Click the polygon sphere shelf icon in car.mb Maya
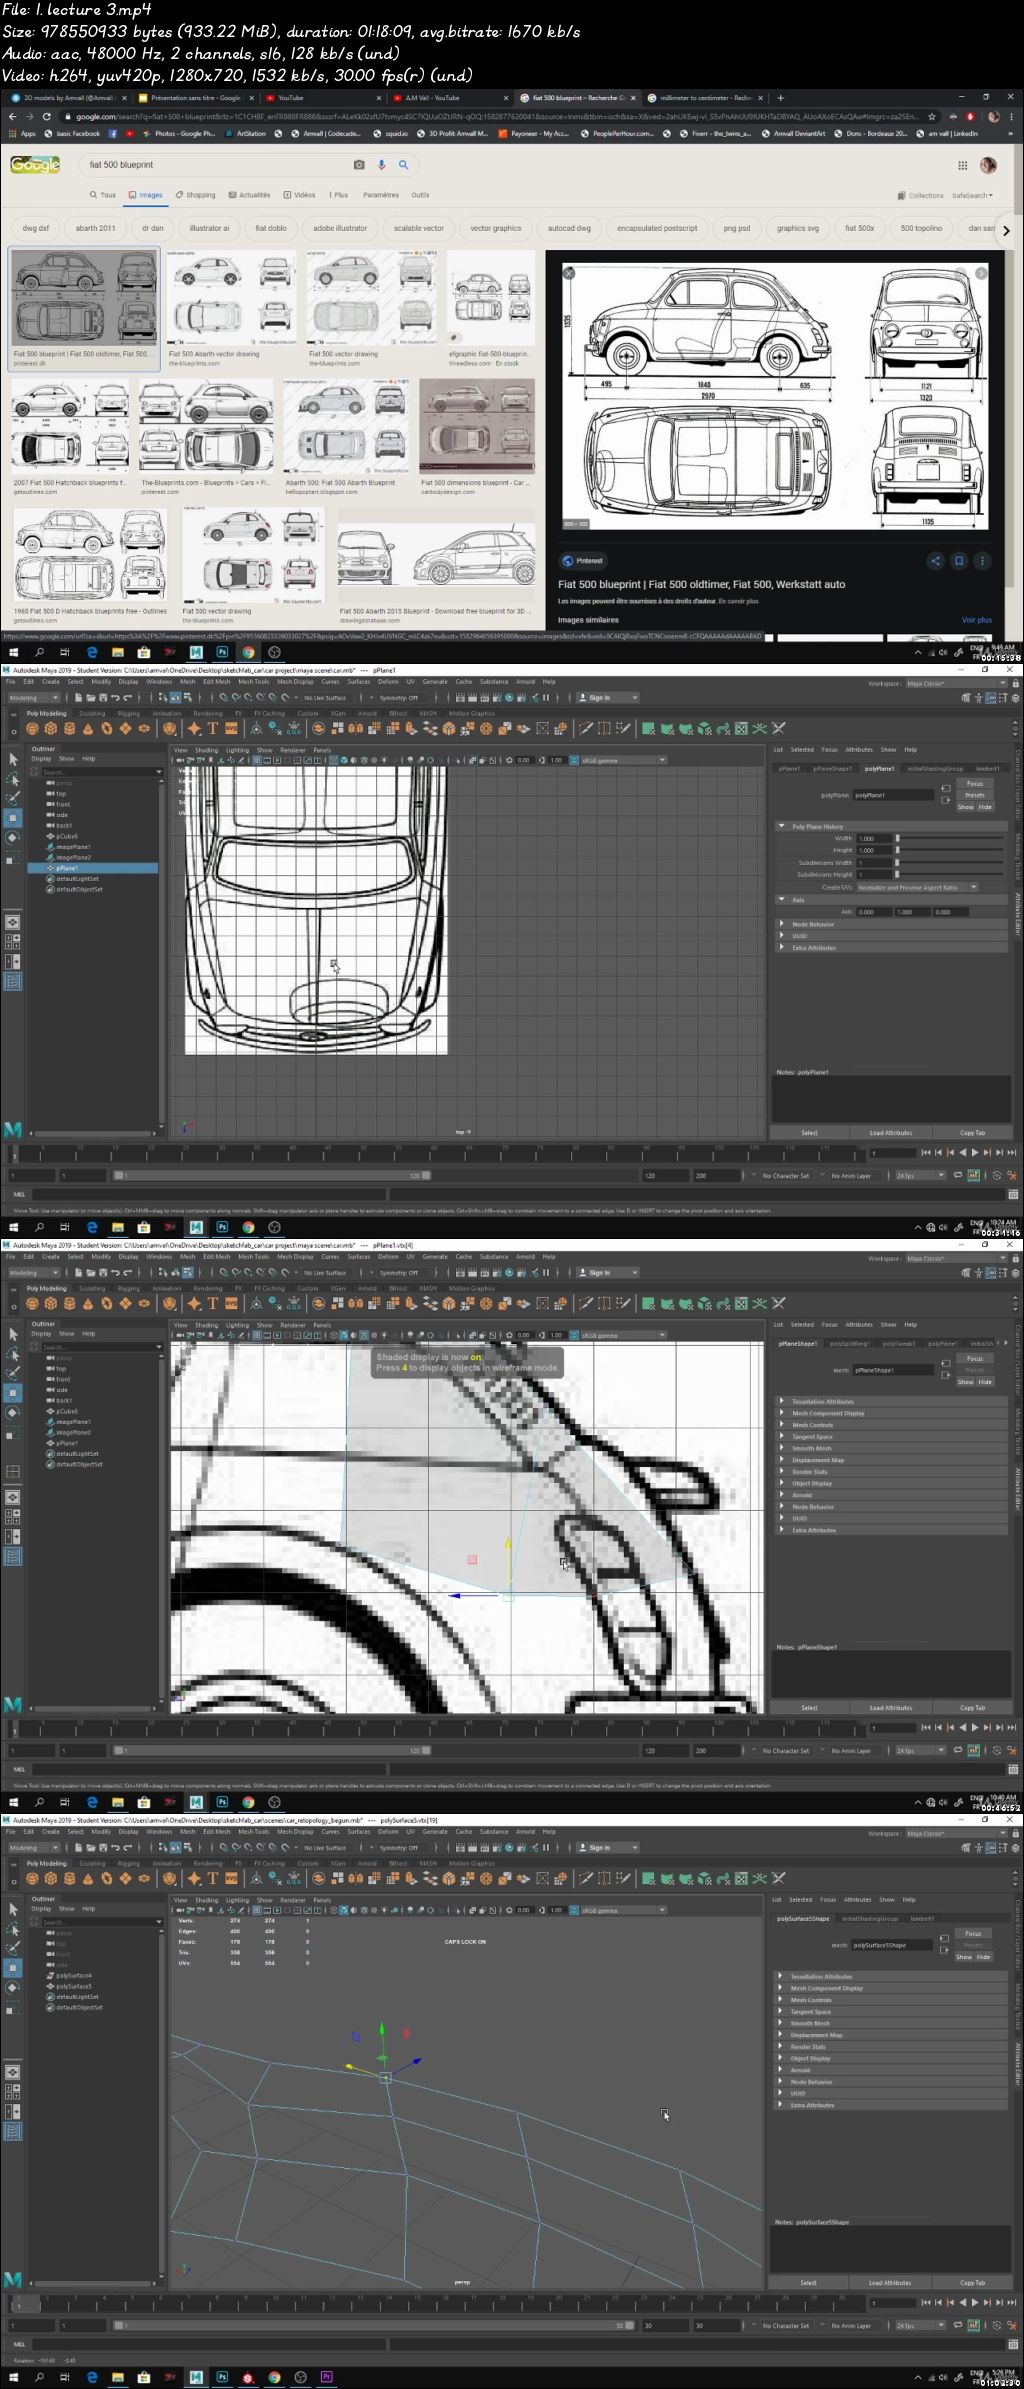Image resolution: width=1024 pixels, height=2389 pixels. 33,729
